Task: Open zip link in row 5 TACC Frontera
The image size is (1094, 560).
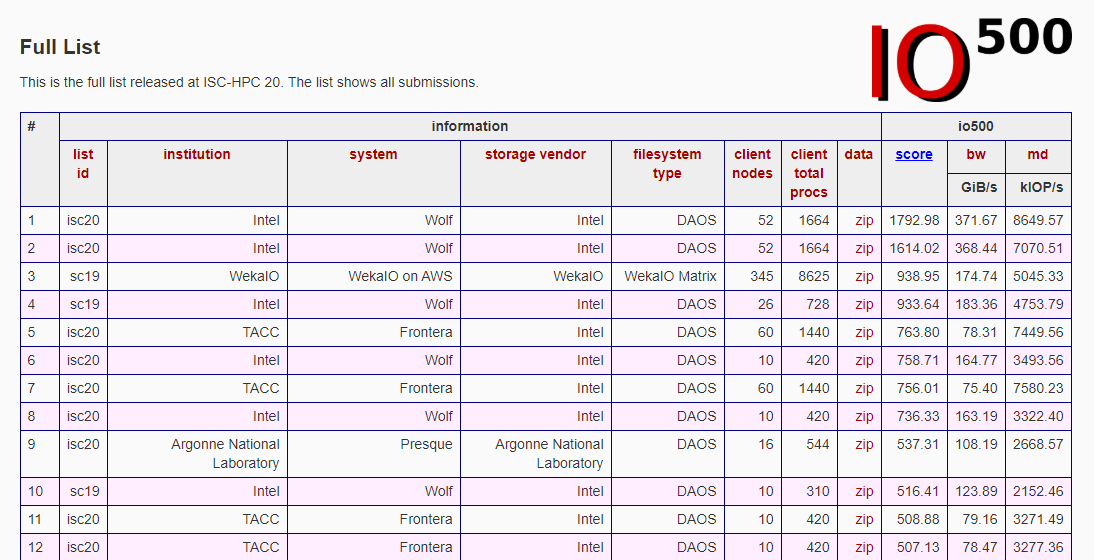Action: (x=864, y=332)
